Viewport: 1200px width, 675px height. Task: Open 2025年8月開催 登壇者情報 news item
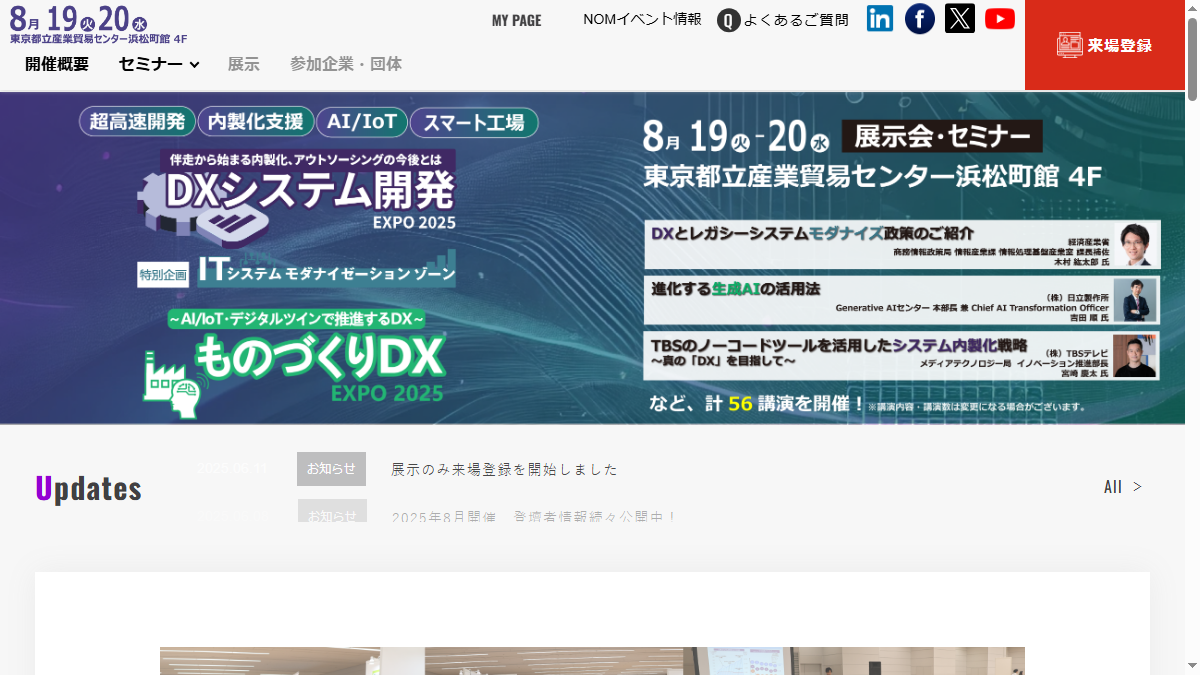(534, 516)
